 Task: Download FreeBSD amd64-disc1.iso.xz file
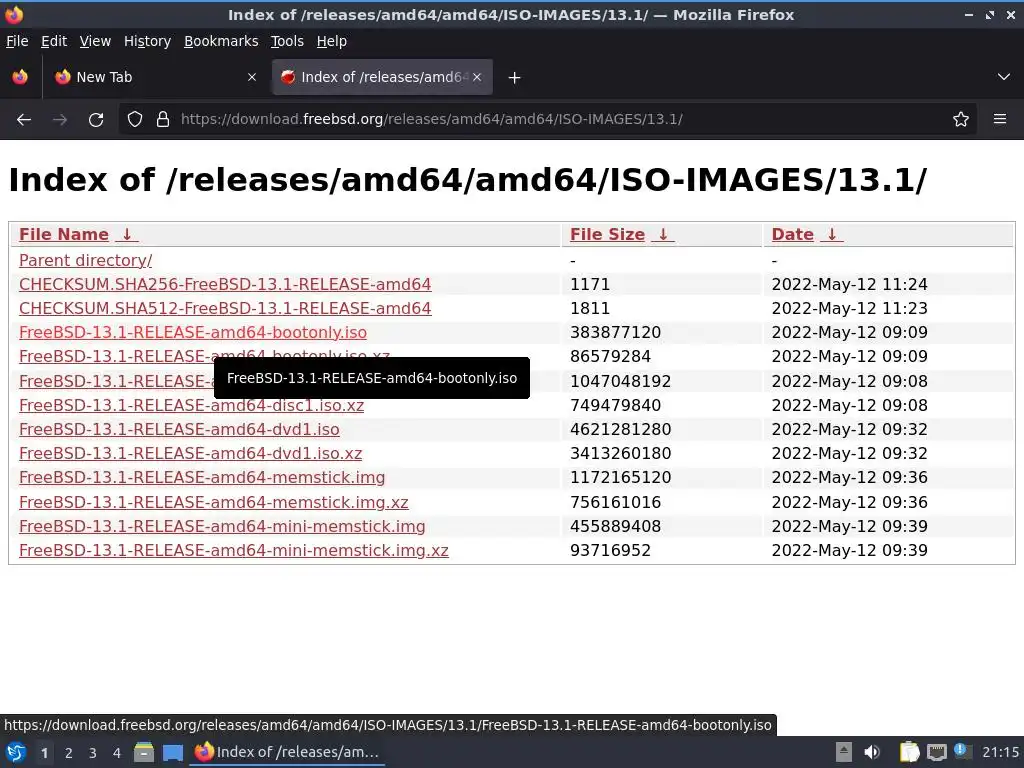[191, 406]
